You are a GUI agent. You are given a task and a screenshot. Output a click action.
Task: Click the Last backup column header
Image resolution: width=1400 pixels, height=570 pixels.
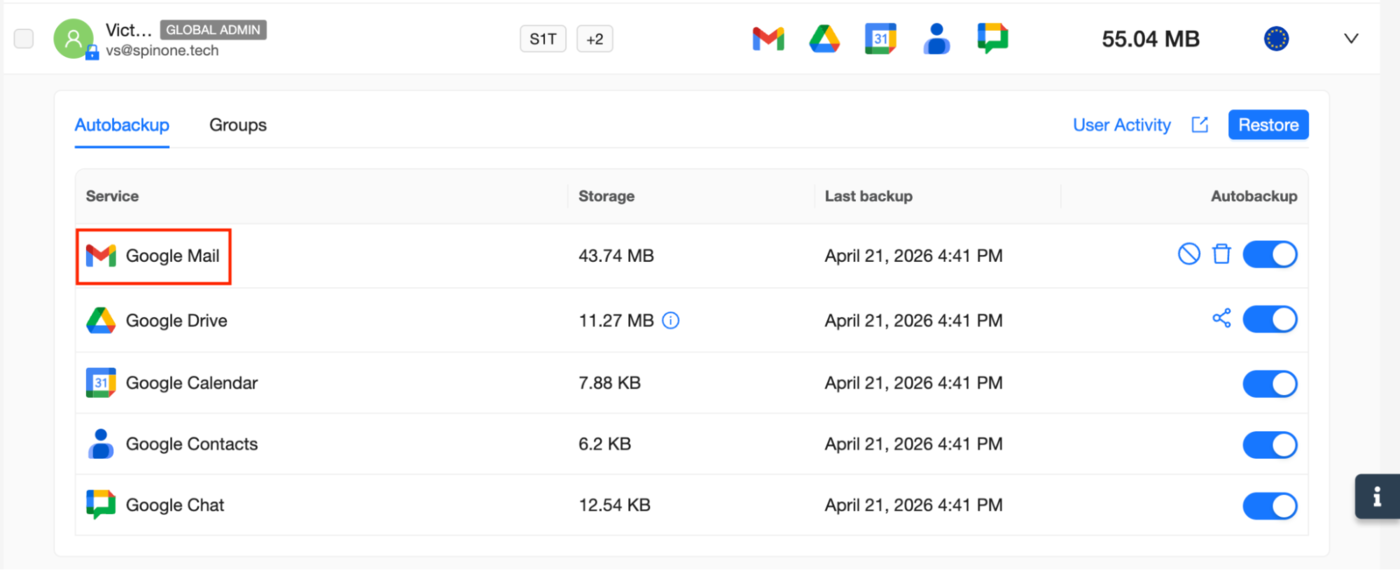coord(868,196)
